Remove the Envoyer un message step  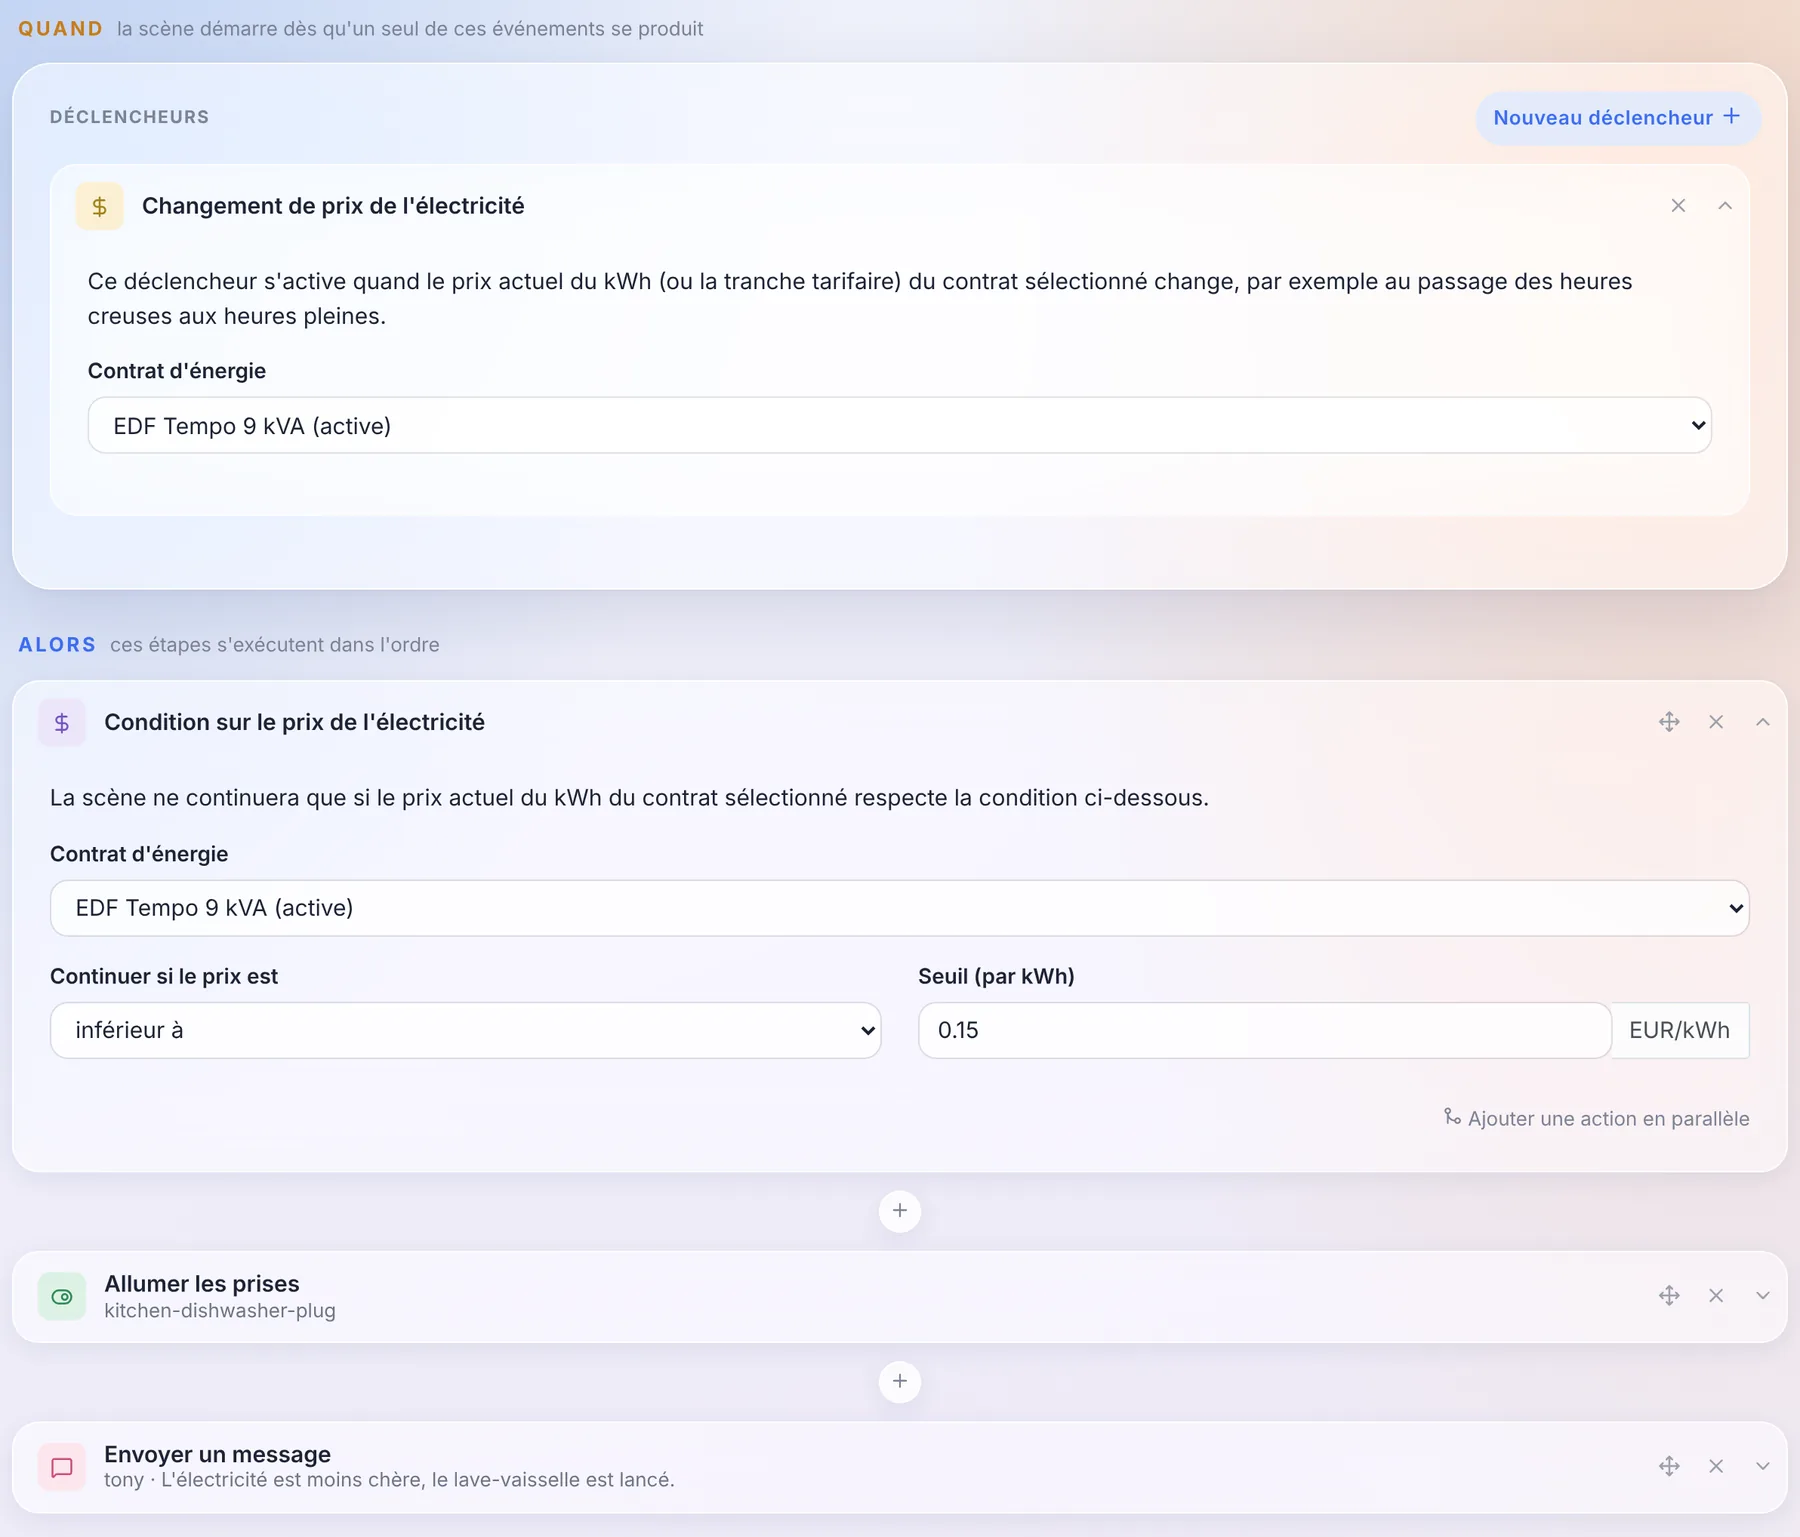1716,1466
